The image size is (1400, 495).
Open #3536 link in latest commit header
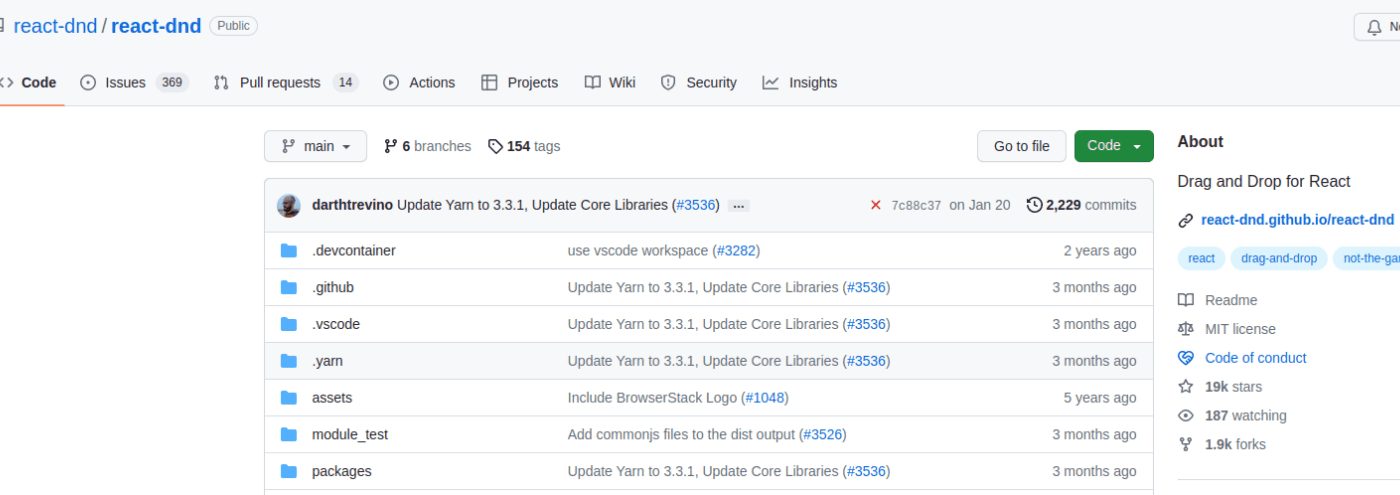(x=697, y=205)
